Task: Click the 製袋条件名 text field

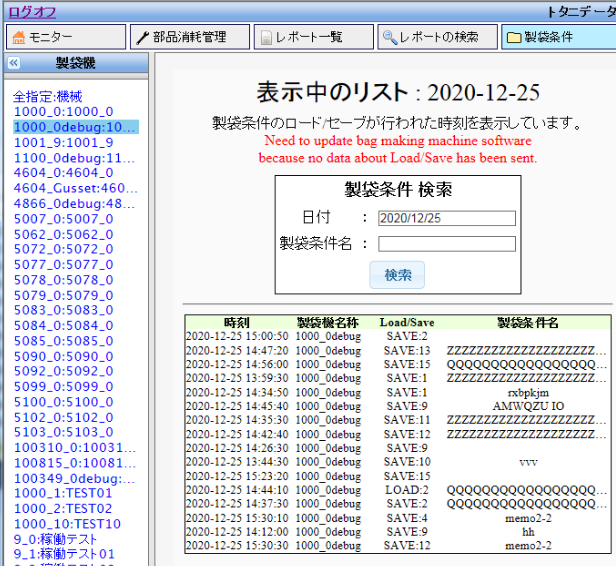Action: [446, 244]
